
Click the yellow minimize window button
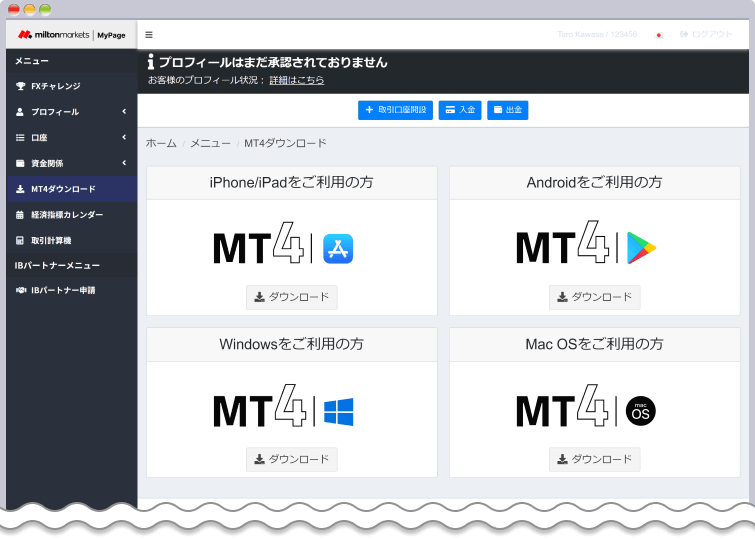coord(30,9)
